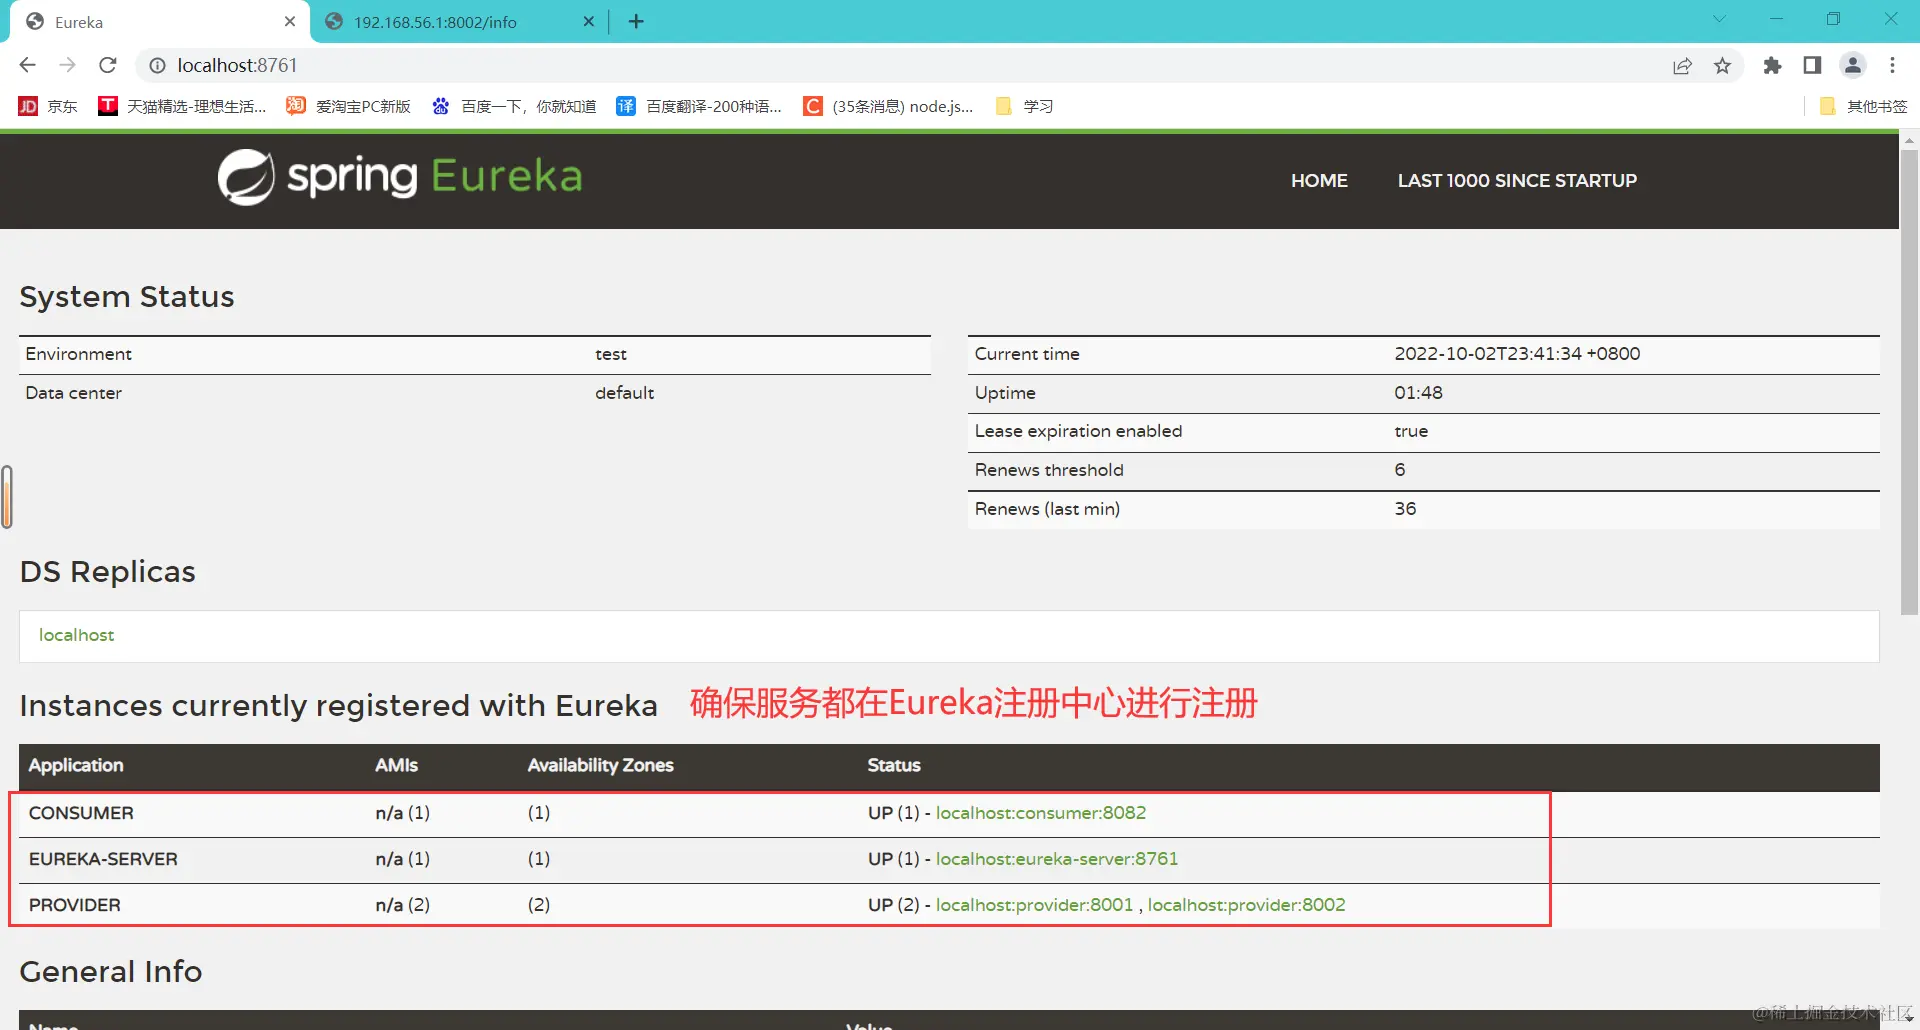1920x1030 pixels.
Task: Switch to the Eureka tab
Action: [x=160, y=22]
